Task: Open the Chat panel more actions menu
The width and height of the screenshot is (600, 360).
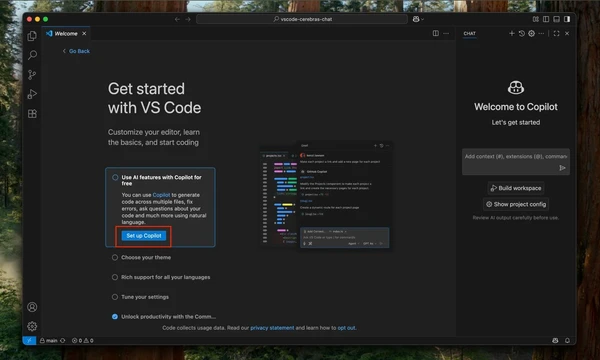Action: pyautogui.click(x=541, y=33)
